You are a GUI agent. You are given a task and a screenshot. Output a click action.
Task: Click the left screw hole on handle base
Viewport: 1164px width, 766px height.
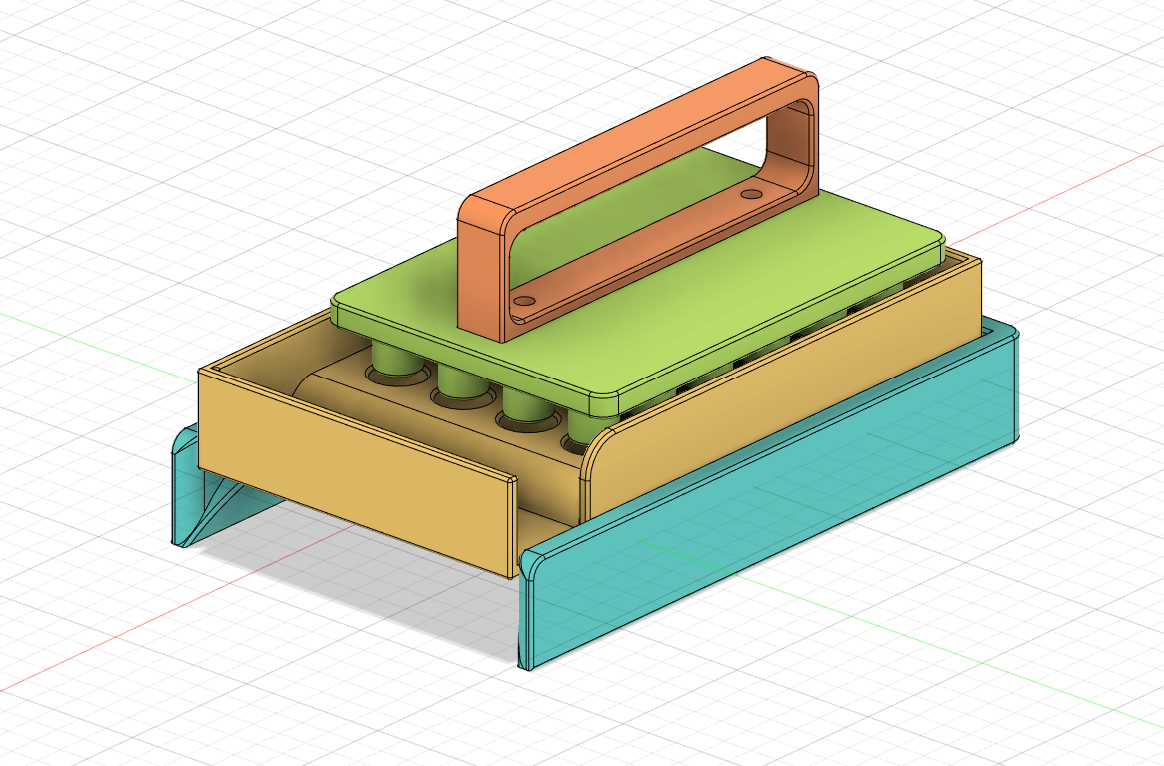point(525,301)
